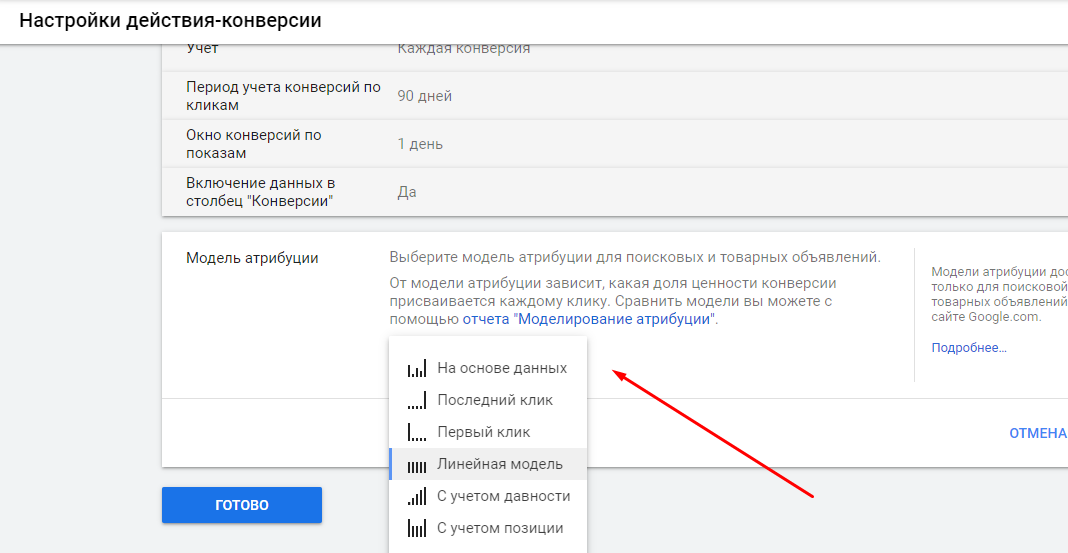Click the rising-bars icon for "С учетом давности"
This screenshot has width=1068, height=553.
(x=417, y=497)
